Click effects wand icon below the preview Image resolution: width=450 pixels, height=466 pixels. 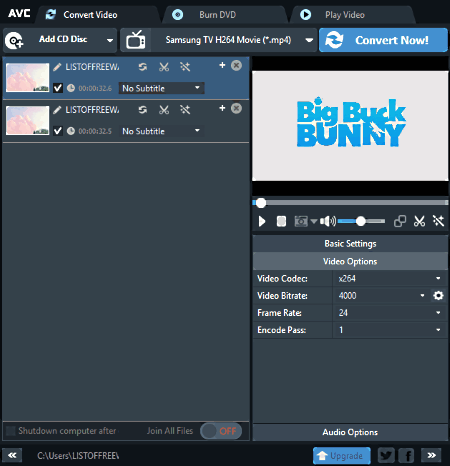[438, 221]
